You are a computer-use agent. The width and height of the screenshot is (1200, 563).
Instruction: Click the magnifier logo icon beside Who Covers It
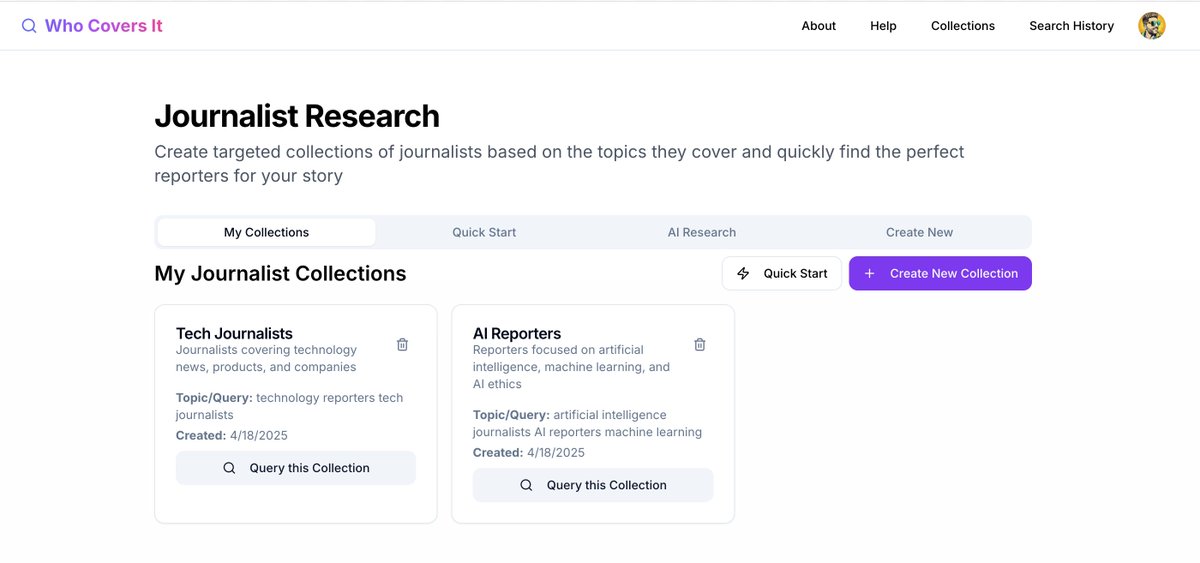tap(29, 26)
